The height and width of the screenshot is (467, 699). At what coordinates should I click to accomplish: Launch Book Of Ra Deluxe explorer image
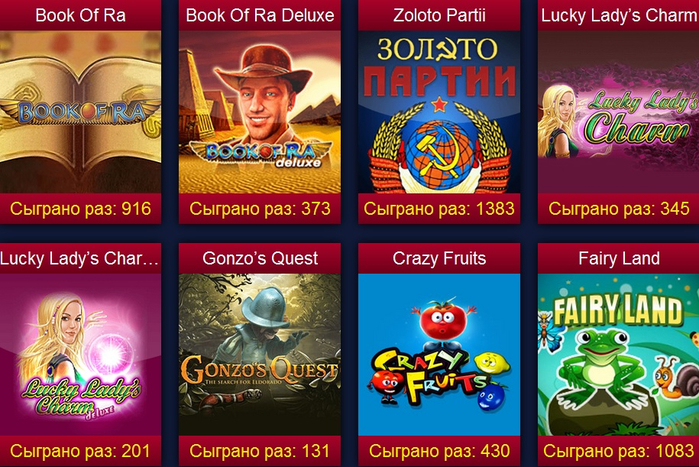coord(260,112)
